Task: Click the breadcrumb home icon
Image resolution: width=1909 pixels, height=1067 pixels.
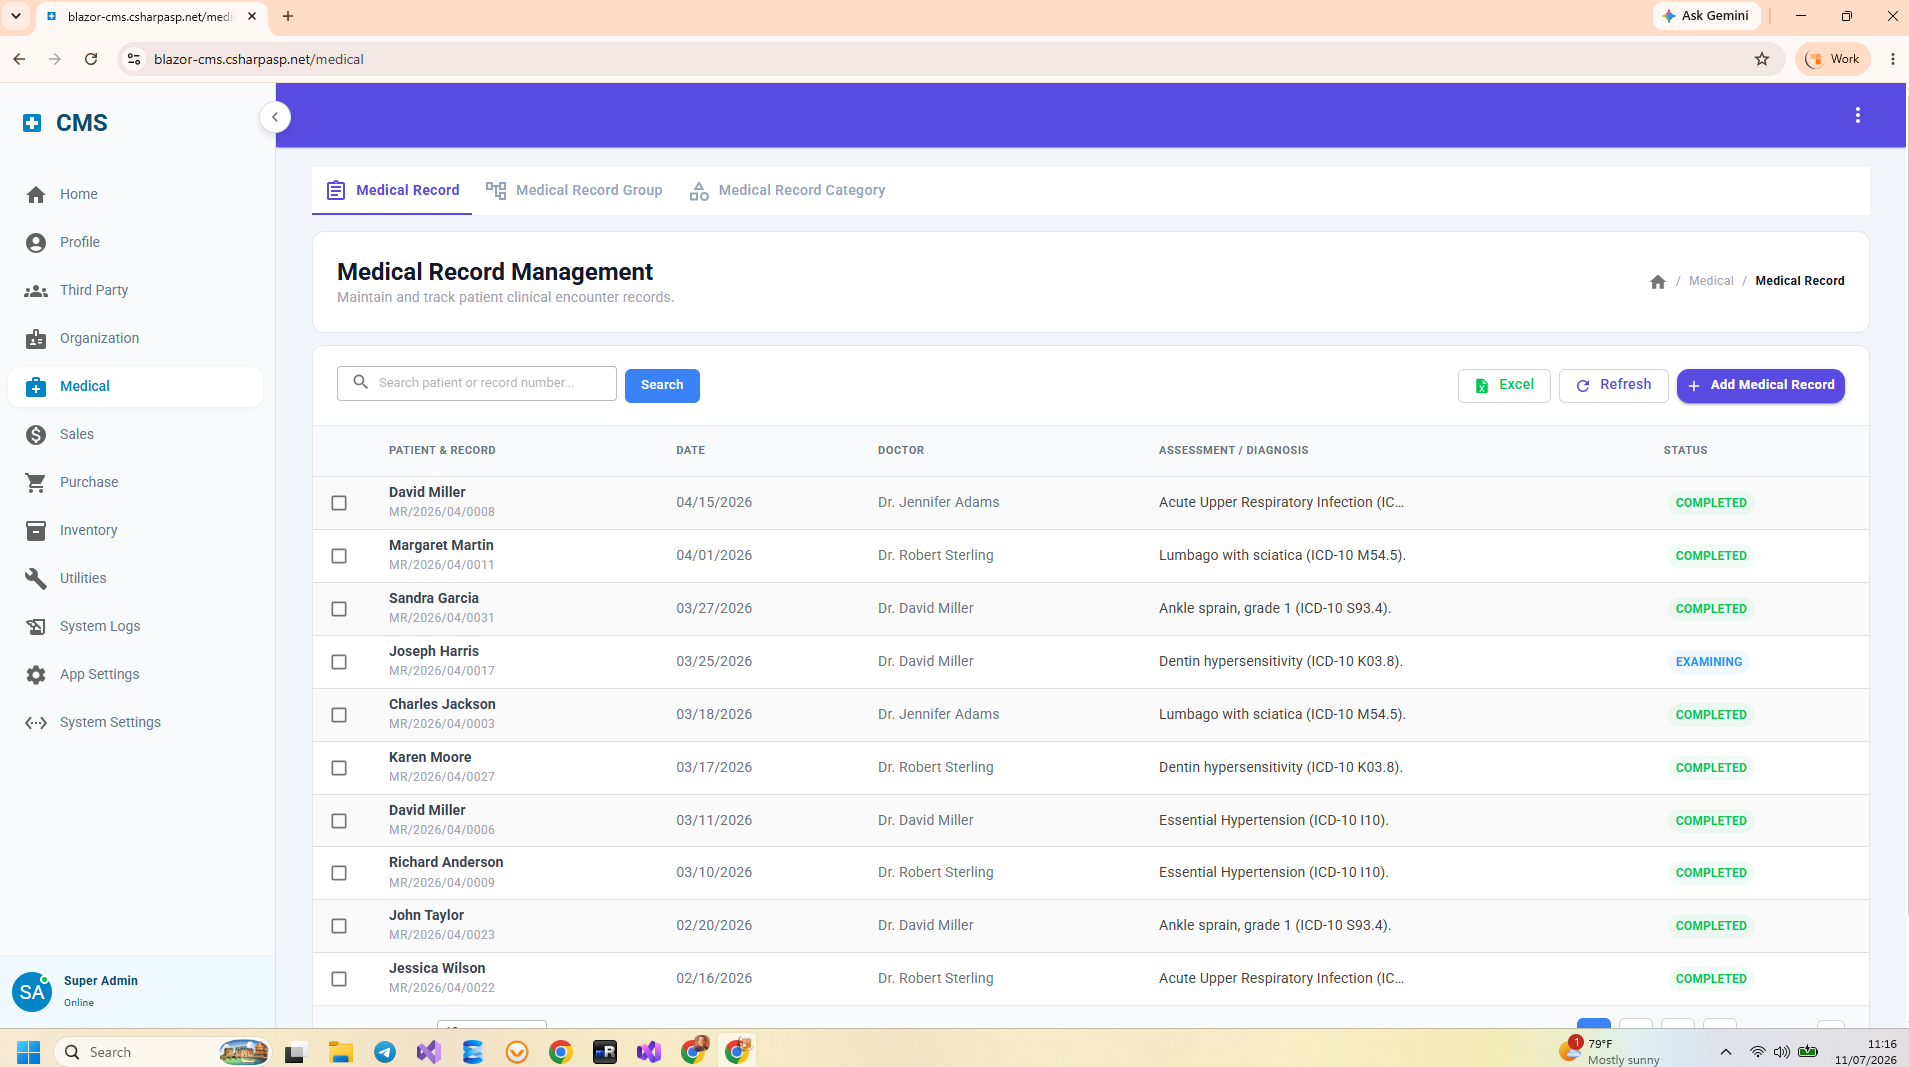Action: click(x=1658, y=282)
